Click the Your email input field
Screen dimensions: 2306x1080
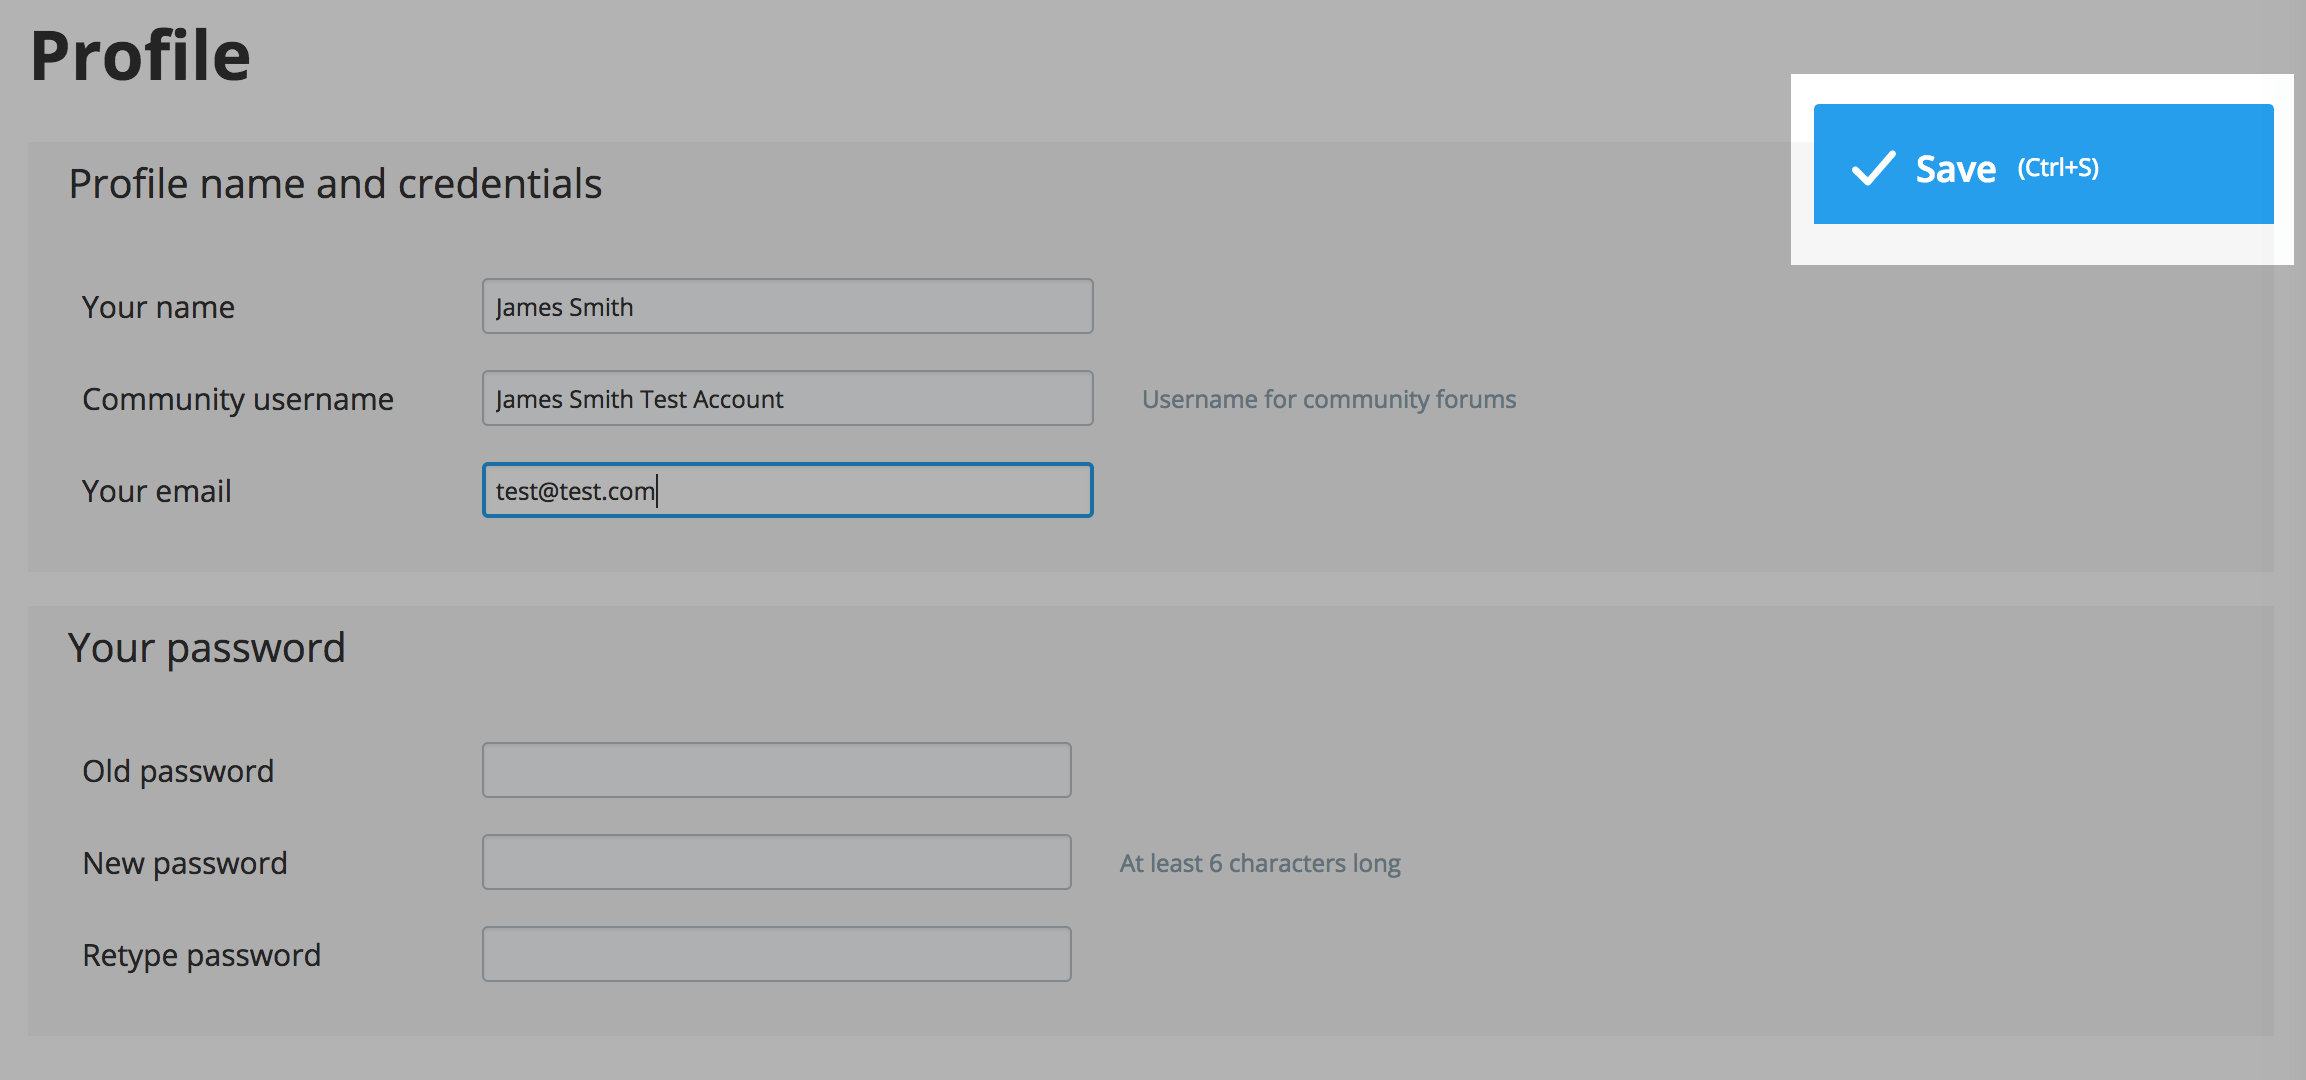787,490
